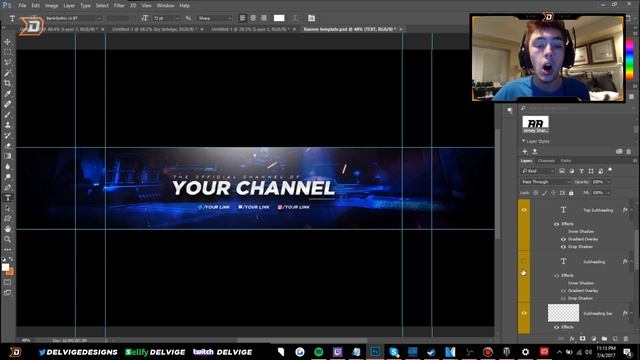The width and height of the screenshot is (640, 360).
Task: Select the Path Selection tool
Action: (7, 208)
